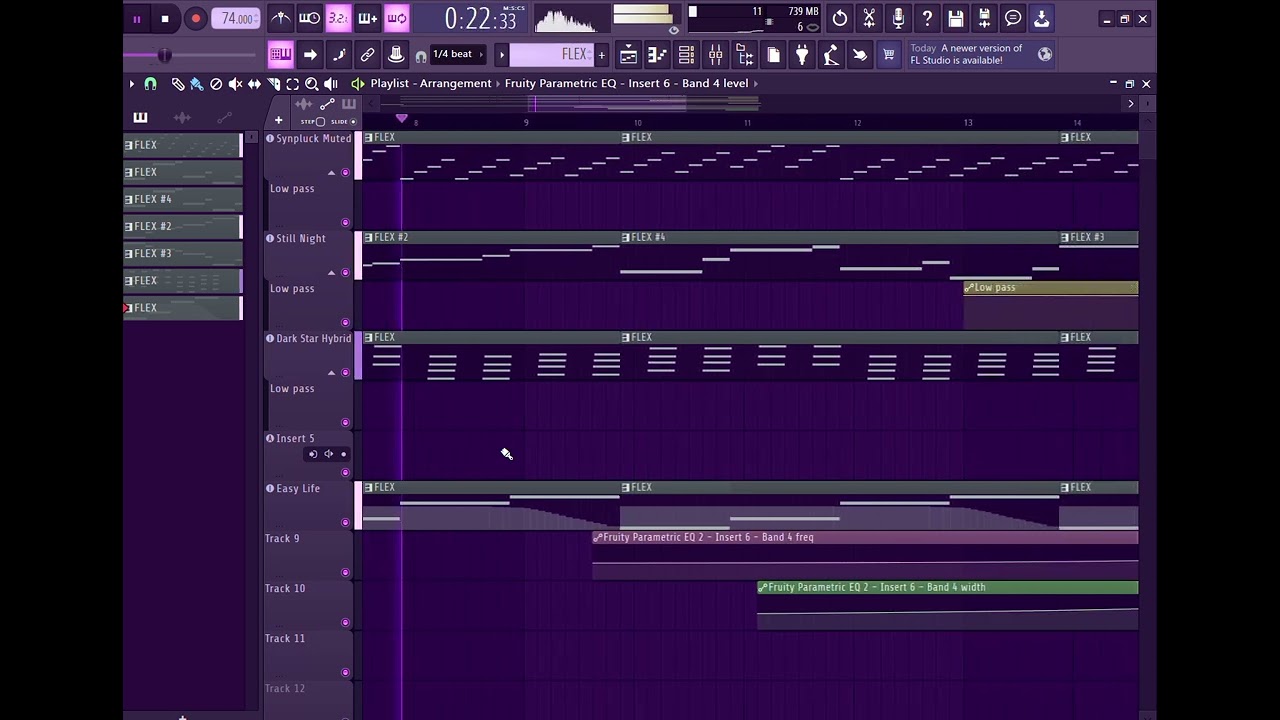Show automation clips tab in picker panel
Image resolution: width=1280 pixels, height=720 pixels.
coord(224,118)
